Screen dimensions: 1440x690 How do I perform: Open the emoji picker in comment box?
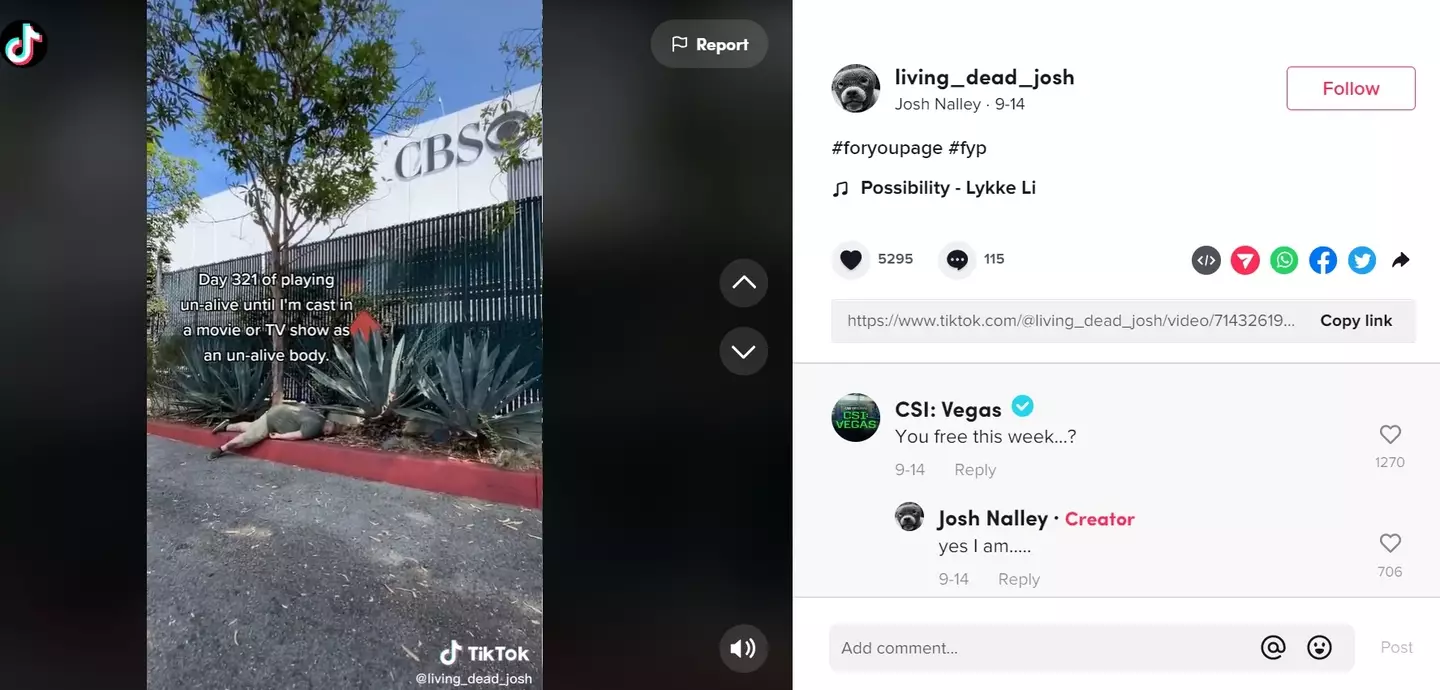pos(1320,648)
